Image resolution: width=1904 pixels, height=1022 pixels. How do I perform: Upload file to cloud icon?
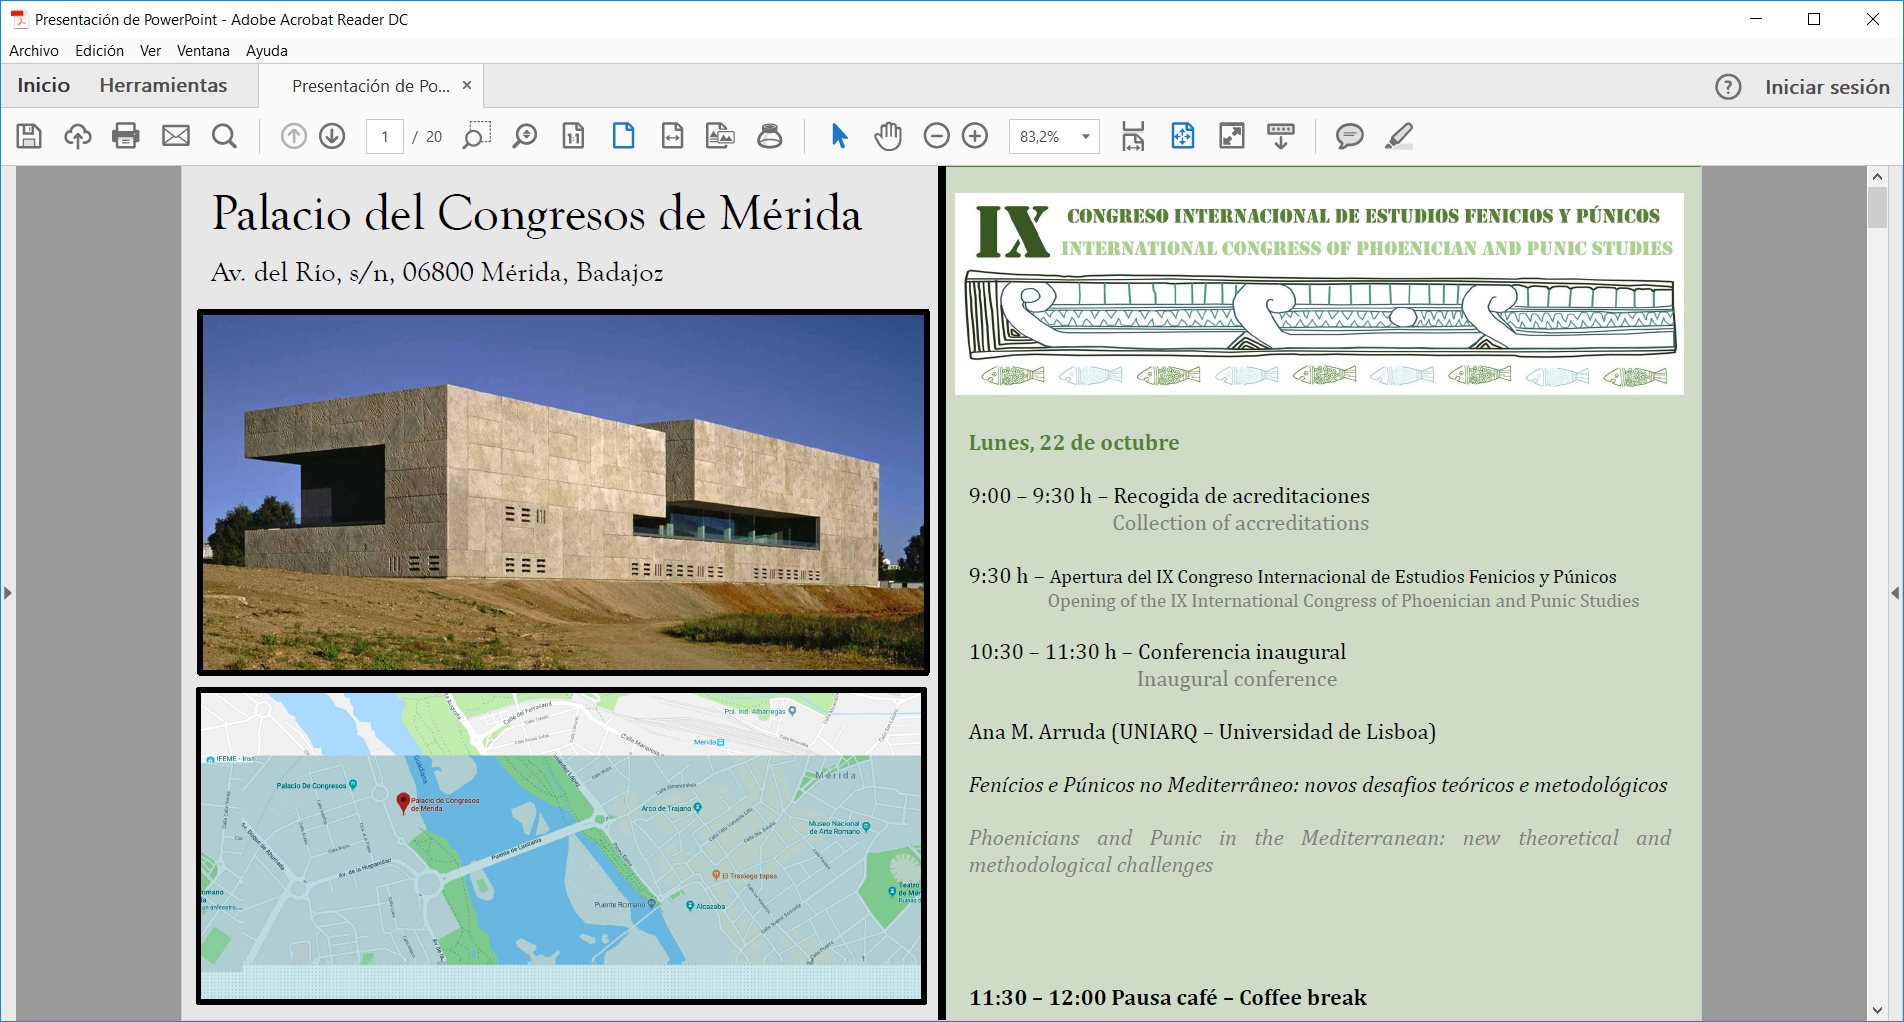pos(78,136)
